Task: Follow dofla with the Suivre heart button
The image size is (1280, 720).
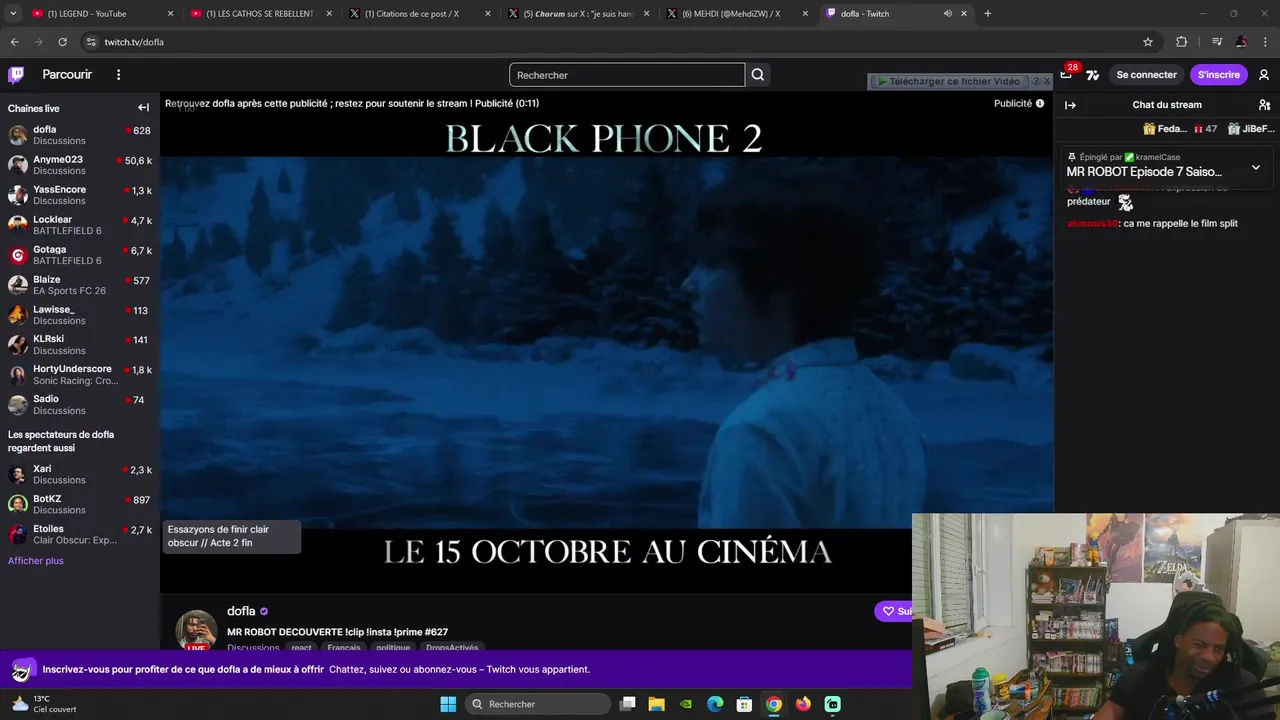Action: pos(893,611)
